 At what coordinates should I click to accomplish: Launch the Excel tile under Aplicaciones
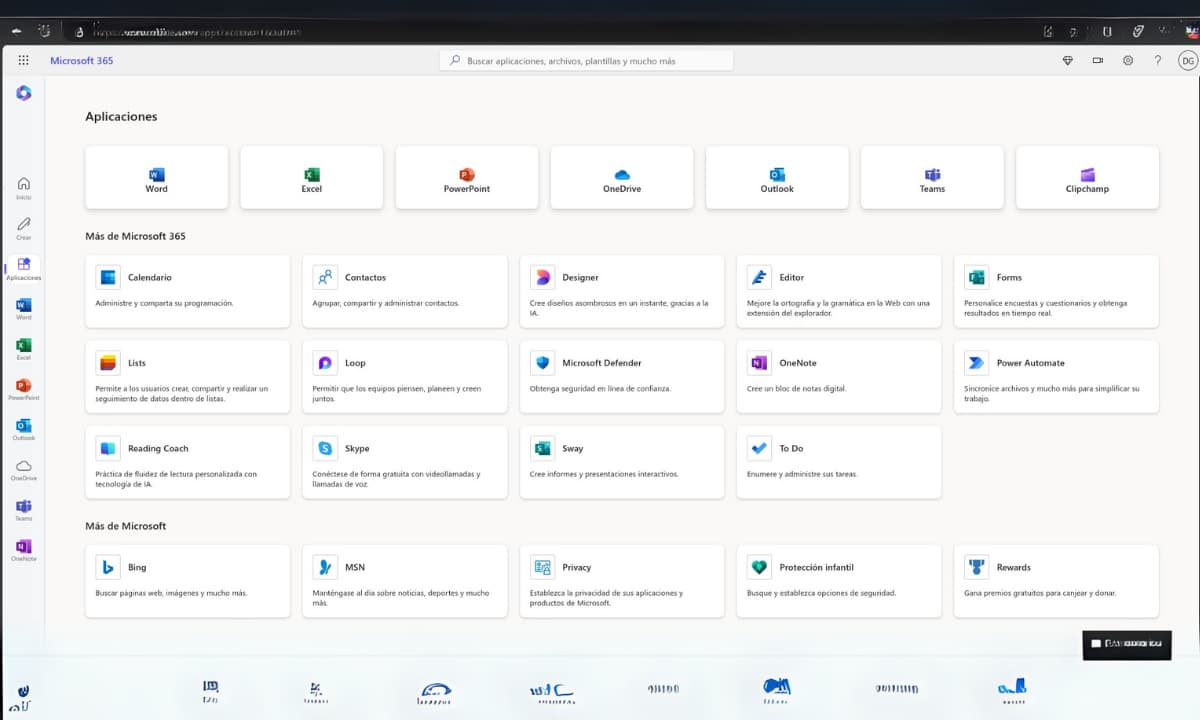click(x=312, y=178)
